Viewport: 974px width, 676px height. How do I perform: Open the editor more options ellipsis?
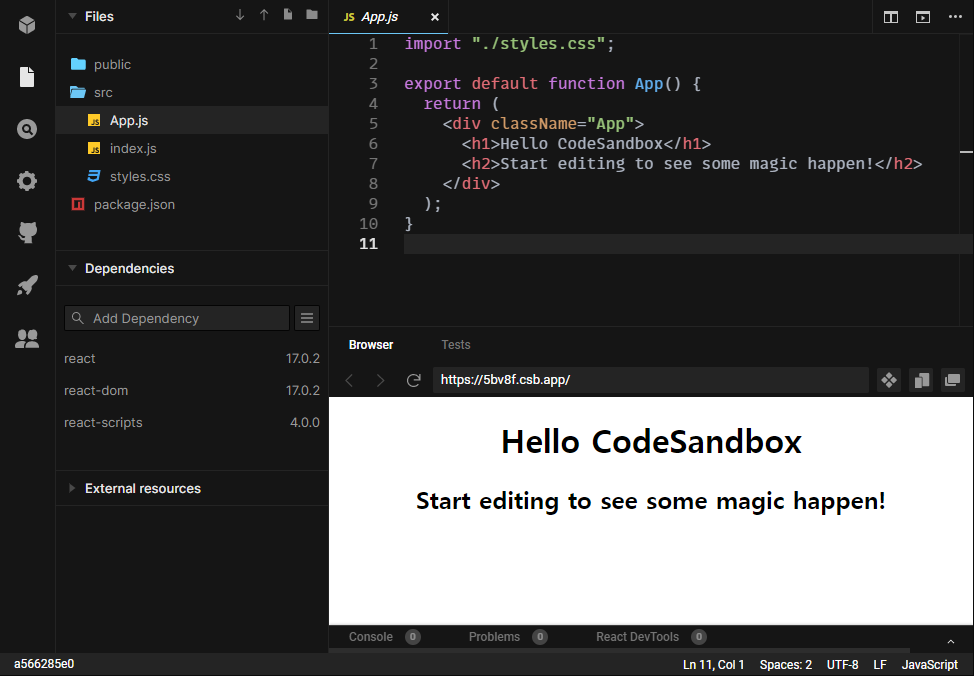pyautogui.click(x=955, y=17)
